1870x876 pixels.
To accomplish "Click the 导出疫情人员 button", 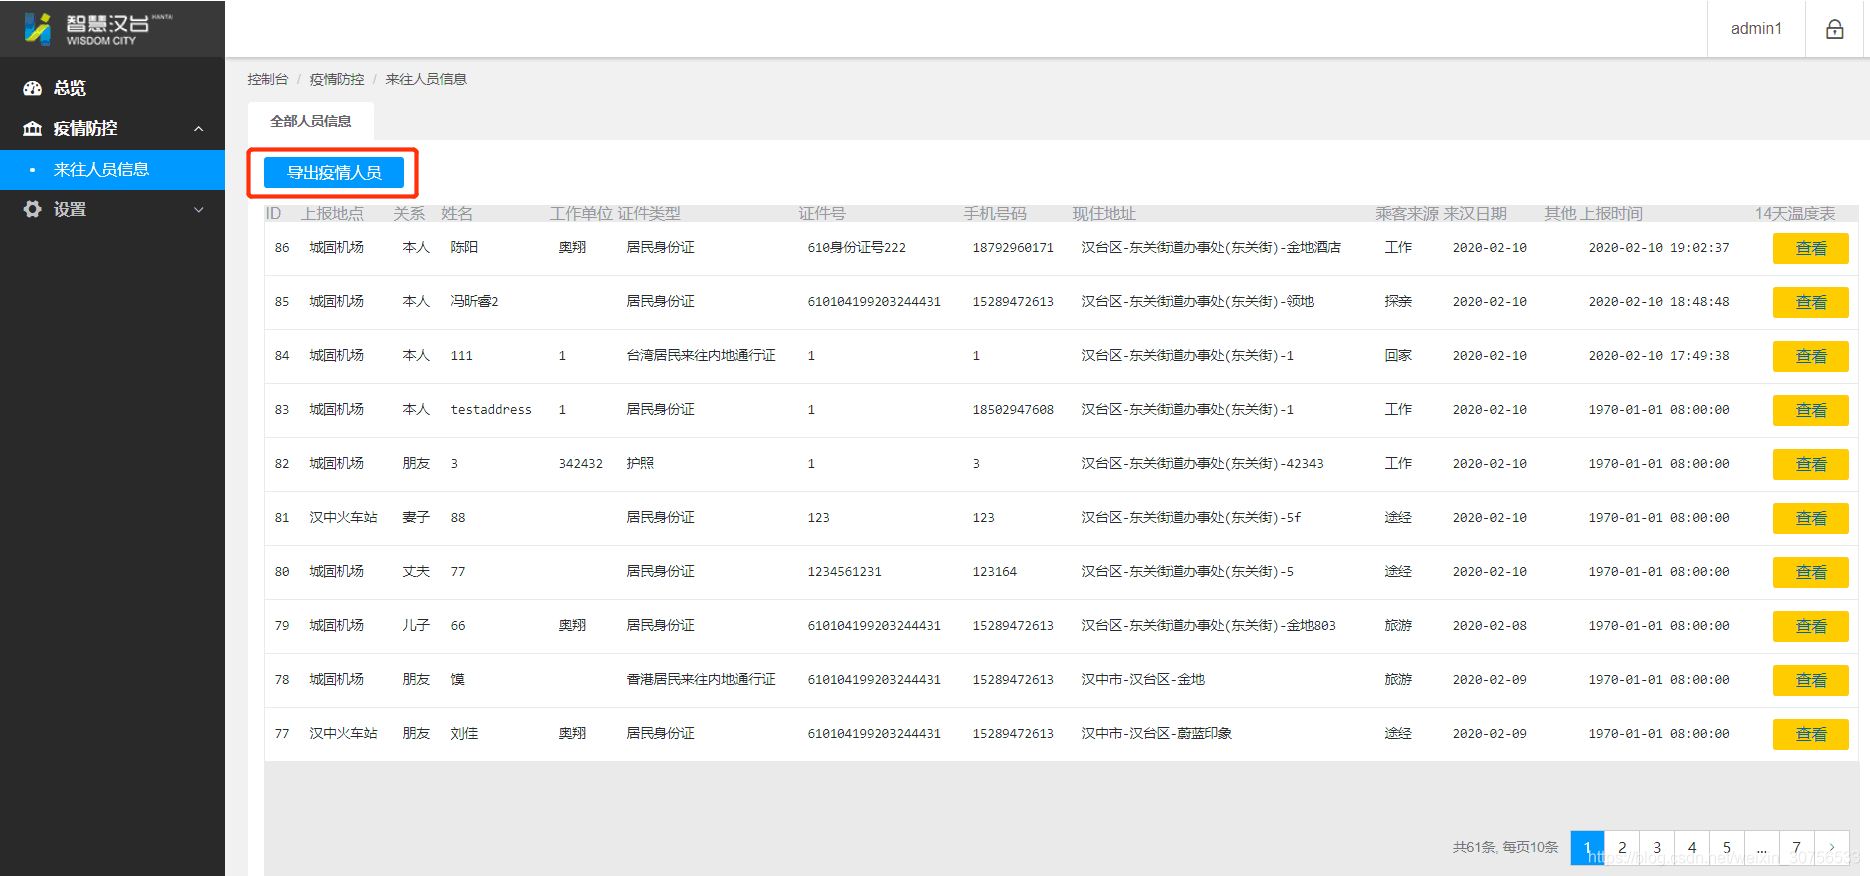I will 334,172.
